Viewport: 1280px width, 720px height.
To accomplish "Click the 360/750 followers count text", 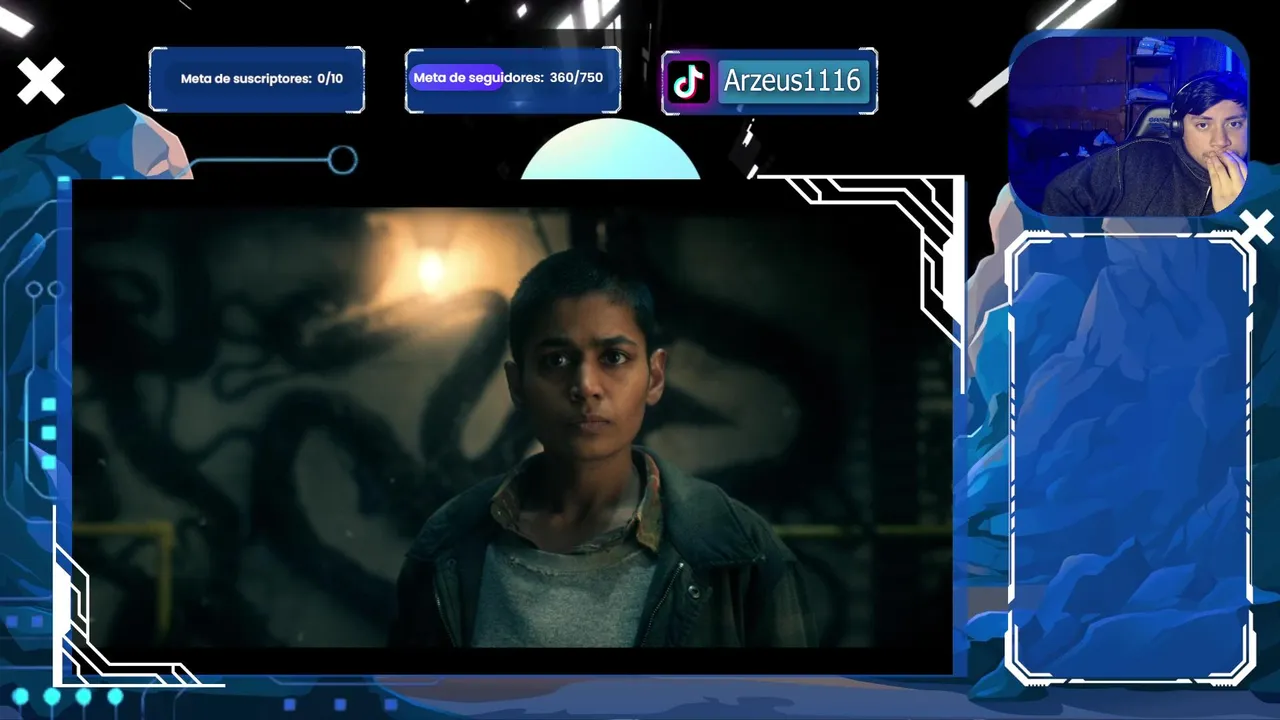I will tap(576, 77).
